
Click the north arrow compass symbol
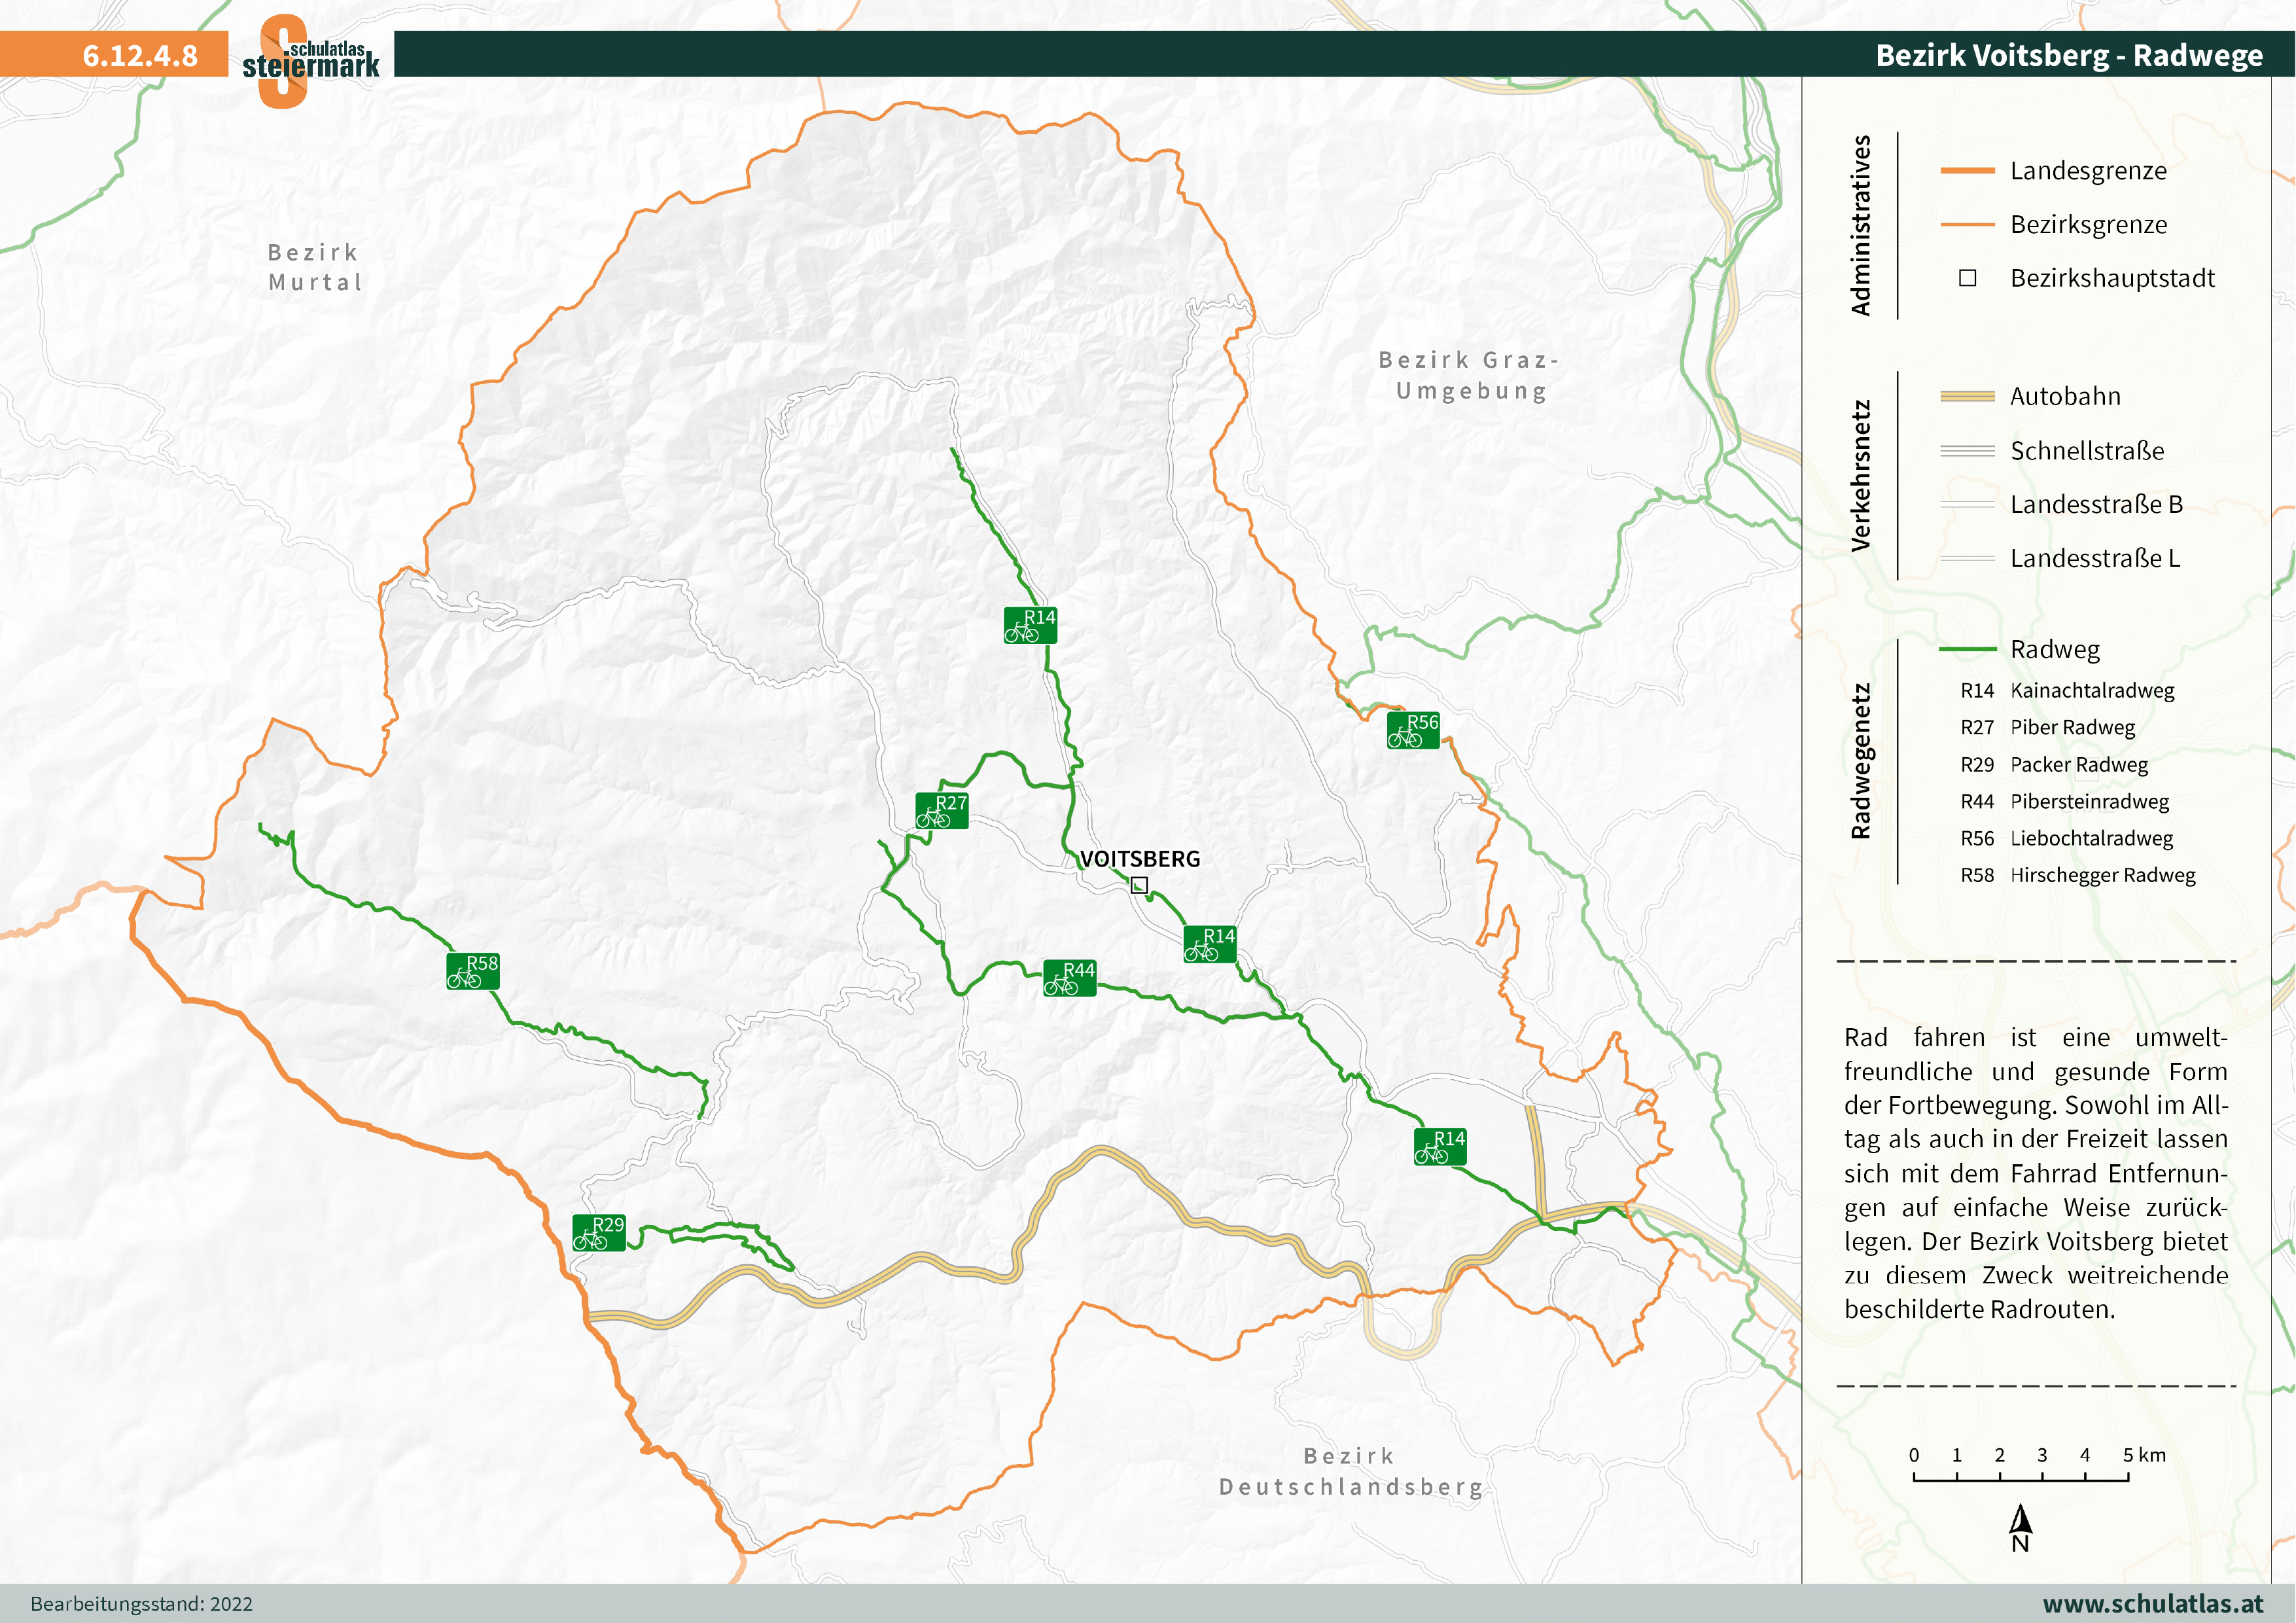point(2020,1526)
